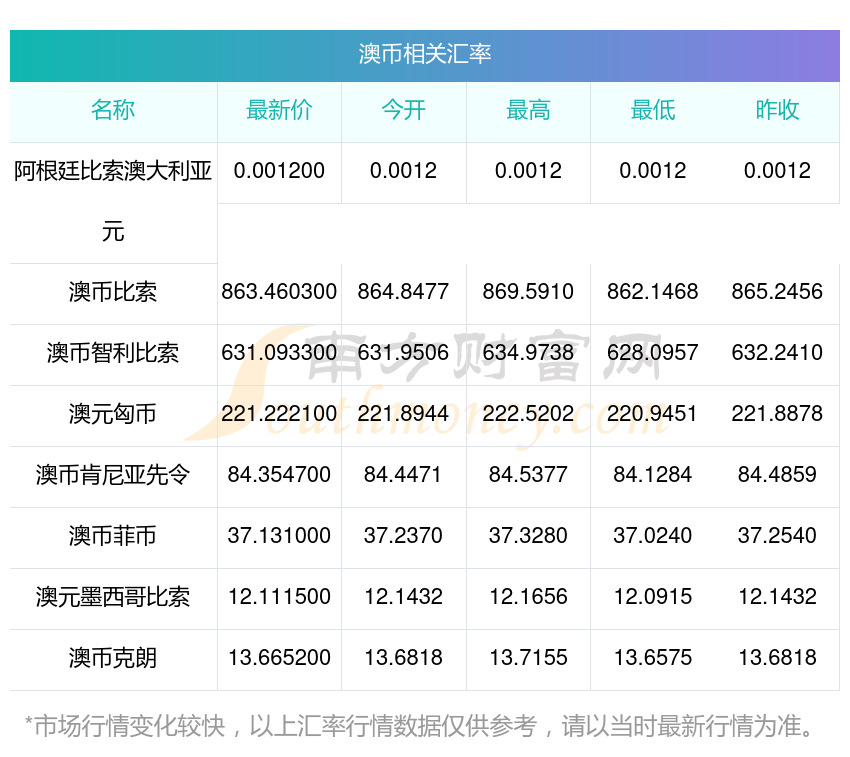Select the 84.4859 previous close cell
850x757 pixels.
(x=777, y=476)
